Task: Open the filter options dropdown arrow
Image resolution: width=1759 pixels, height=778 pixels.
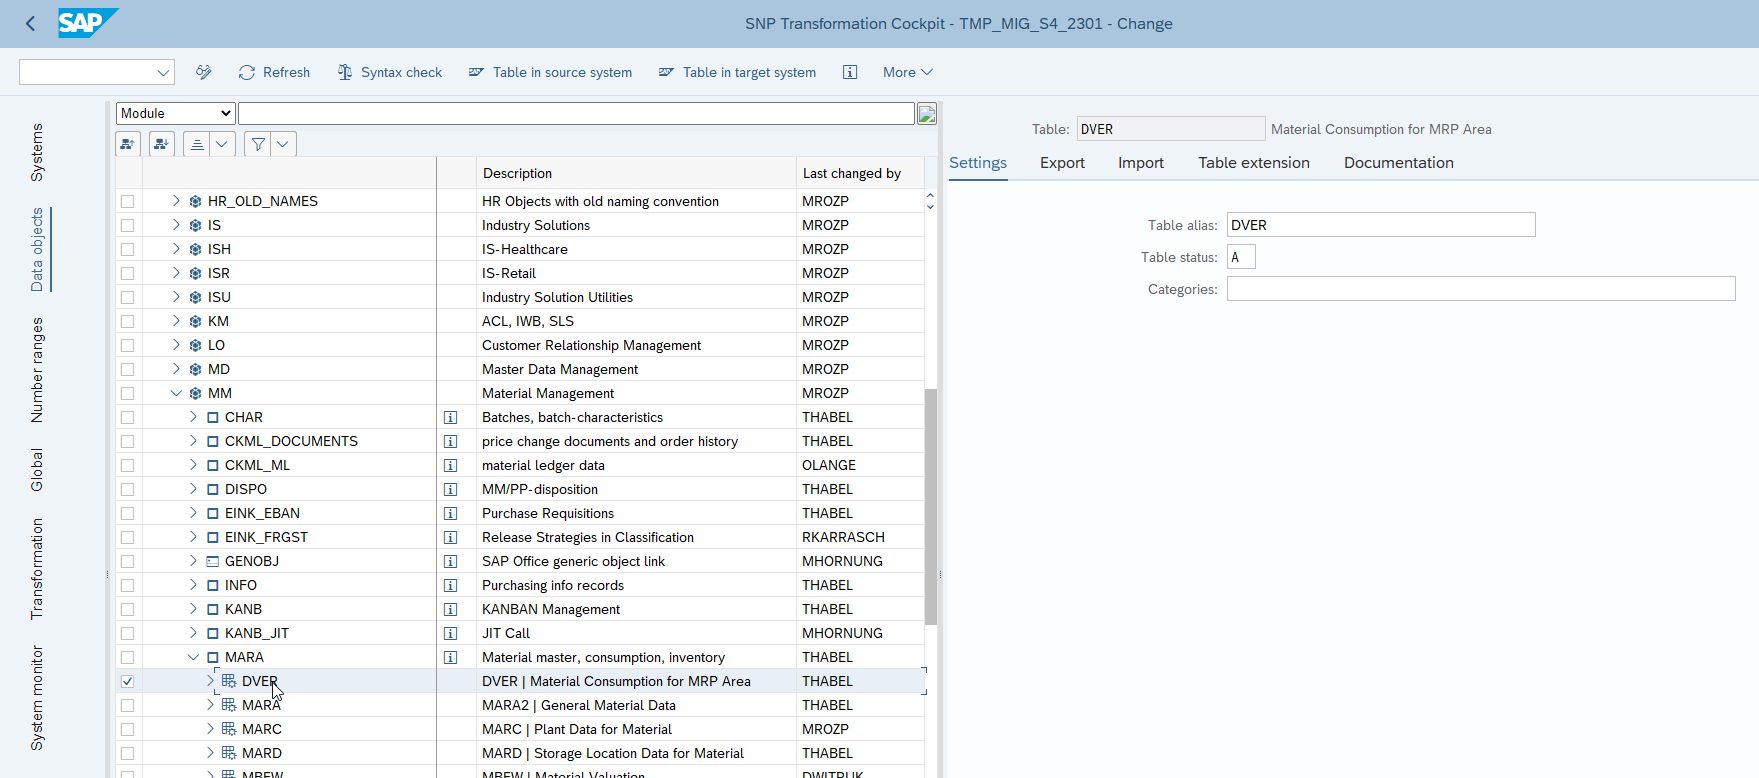Action: point(284,144)
